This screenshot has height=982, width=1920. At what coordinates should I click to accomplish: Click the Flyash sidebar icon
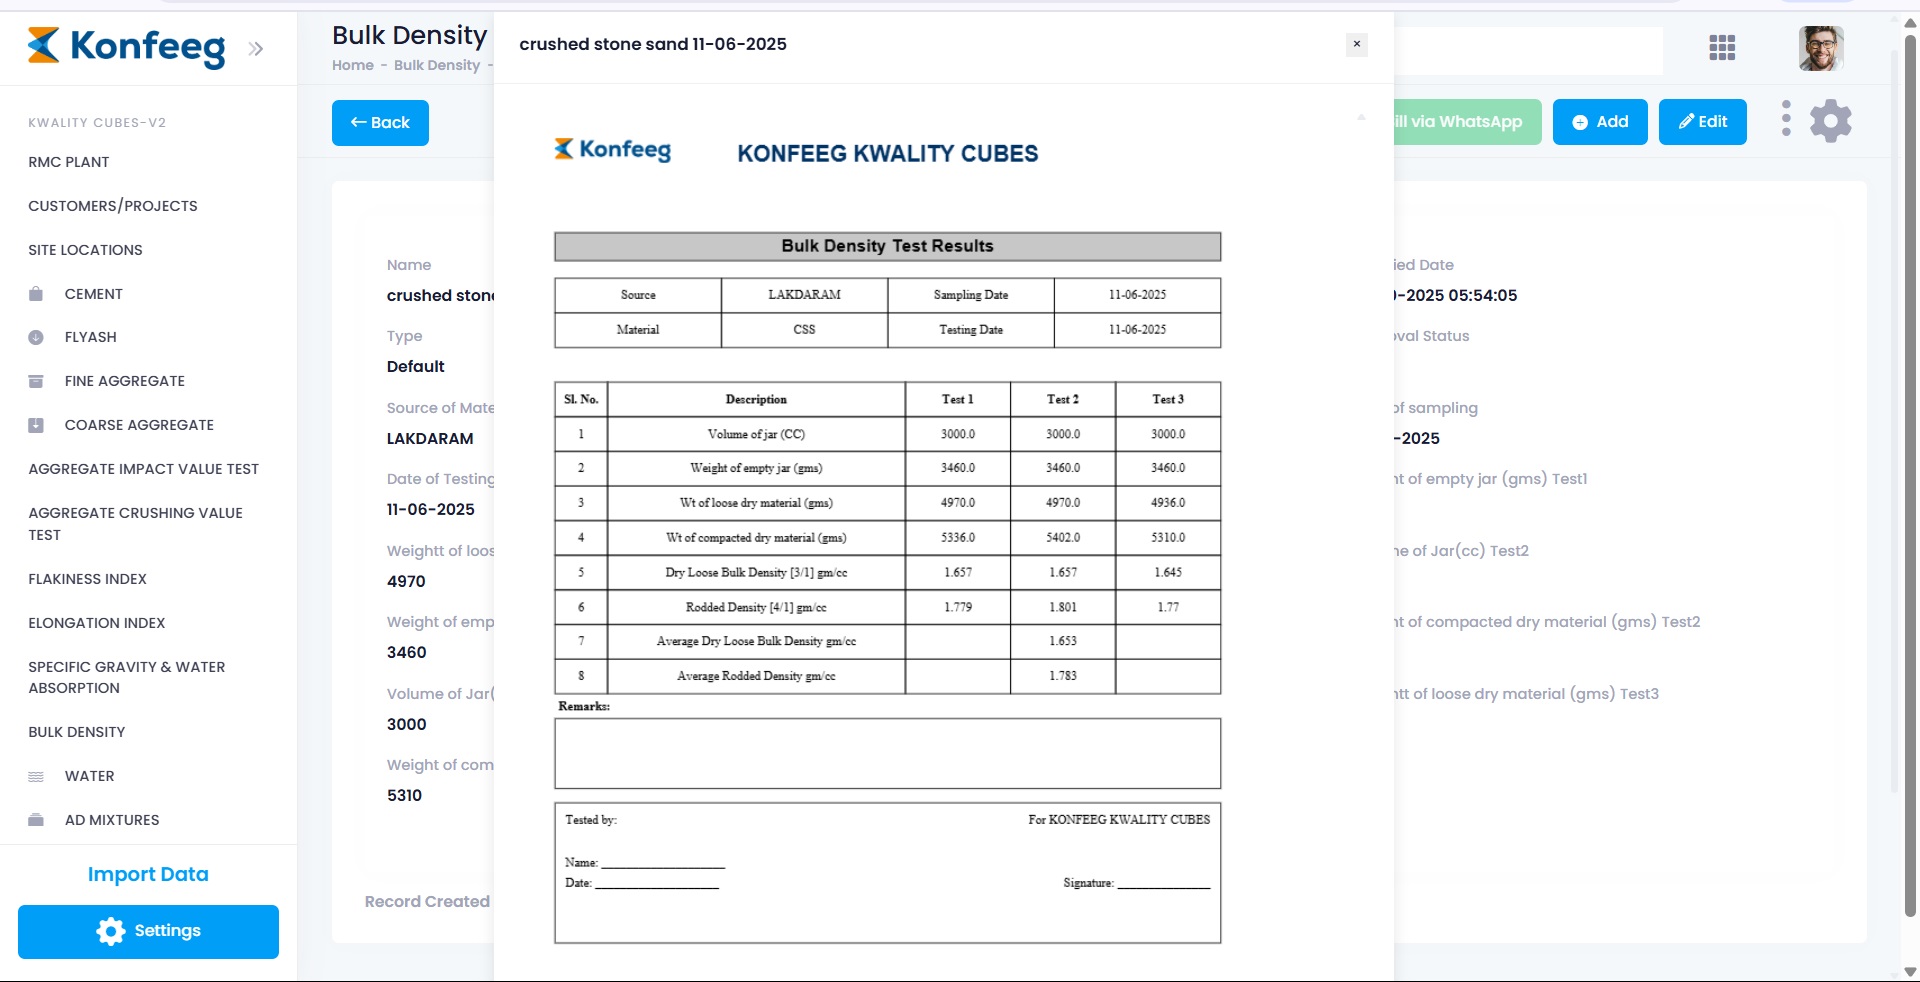(36, 338)
